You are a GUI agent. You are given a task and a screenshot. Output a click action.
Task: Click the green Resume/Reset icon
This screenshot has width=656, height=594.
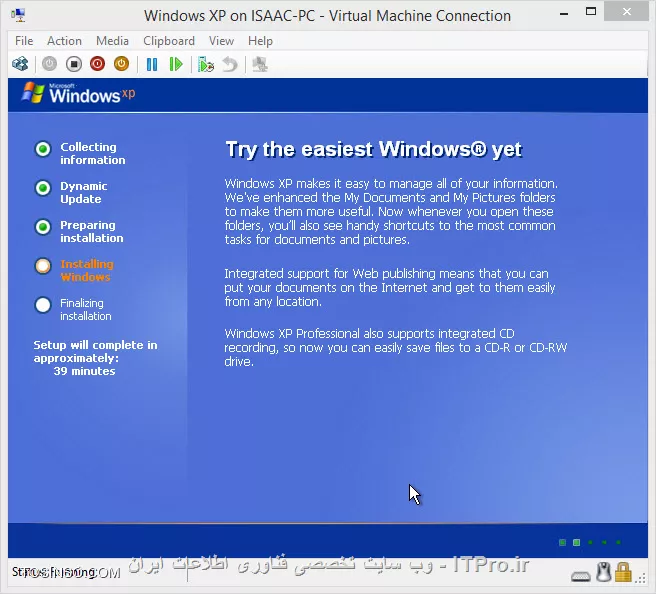(x=176, y=64)
